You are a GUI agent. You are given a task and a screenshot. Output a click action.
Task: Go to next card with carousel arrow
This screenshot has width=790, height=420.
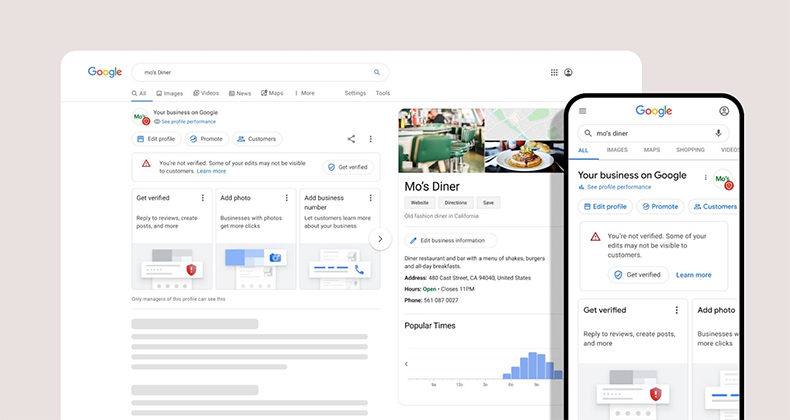[x=380, y=239]
